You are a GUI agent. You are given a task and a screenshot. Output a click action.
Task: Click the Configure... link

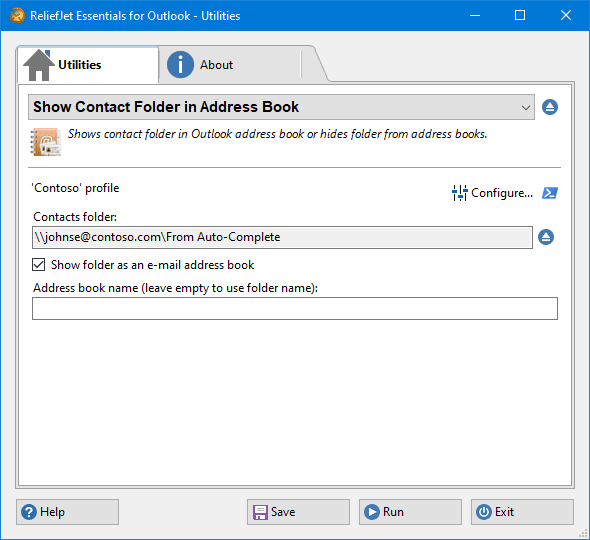tap(502, 193)
